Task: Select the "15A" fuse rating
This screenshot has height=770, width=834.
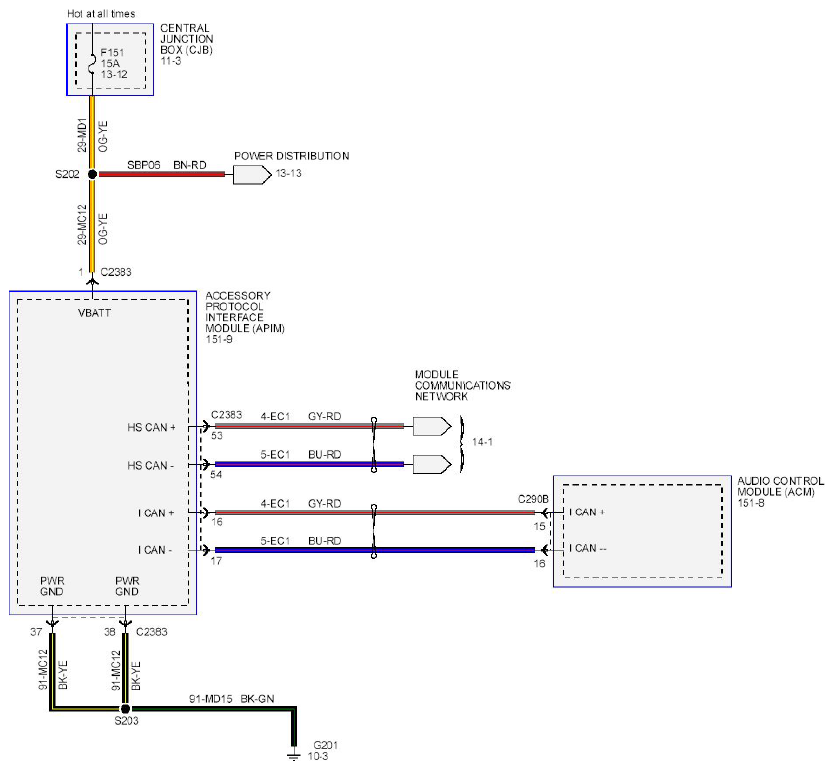Action: 111,63
